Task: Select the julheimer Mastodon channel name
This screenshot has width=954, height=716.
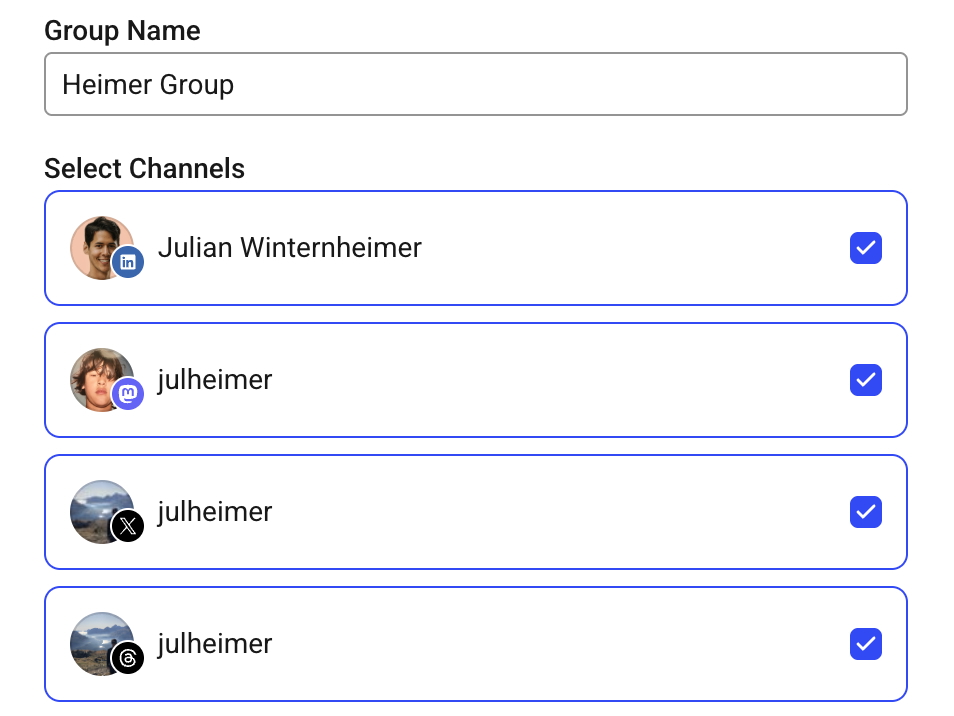Action: coord(215,380)
